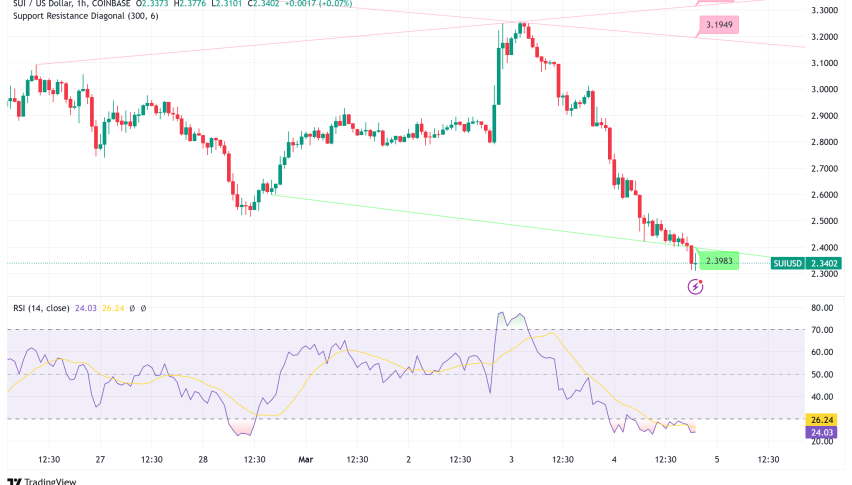The height and width of the screenshot is (485, 852).
Task: Click the 2.7000 price axis label
Action: point(824,168)
